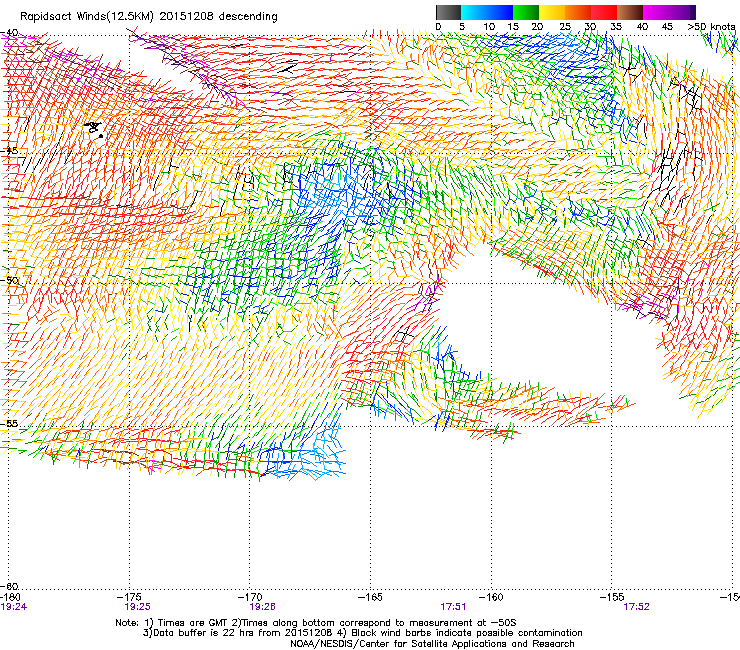Screen dimensions: 740x650
Task: Click the "25" legend scale label
Action: coord(565,27)
